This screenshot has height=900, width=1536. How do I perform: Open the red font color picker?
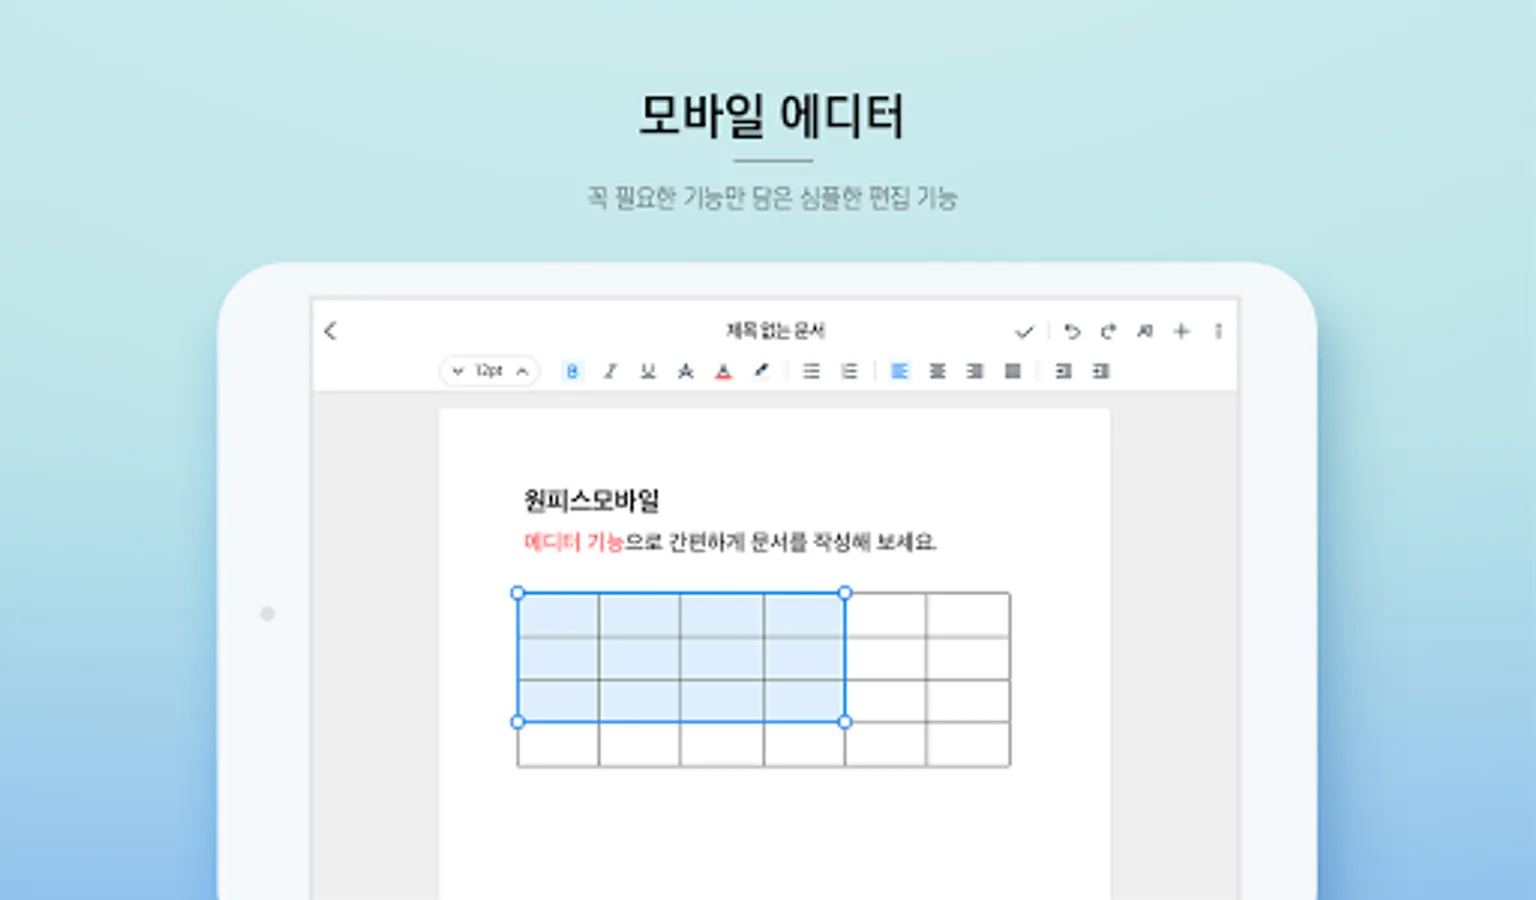coord(723,371)
